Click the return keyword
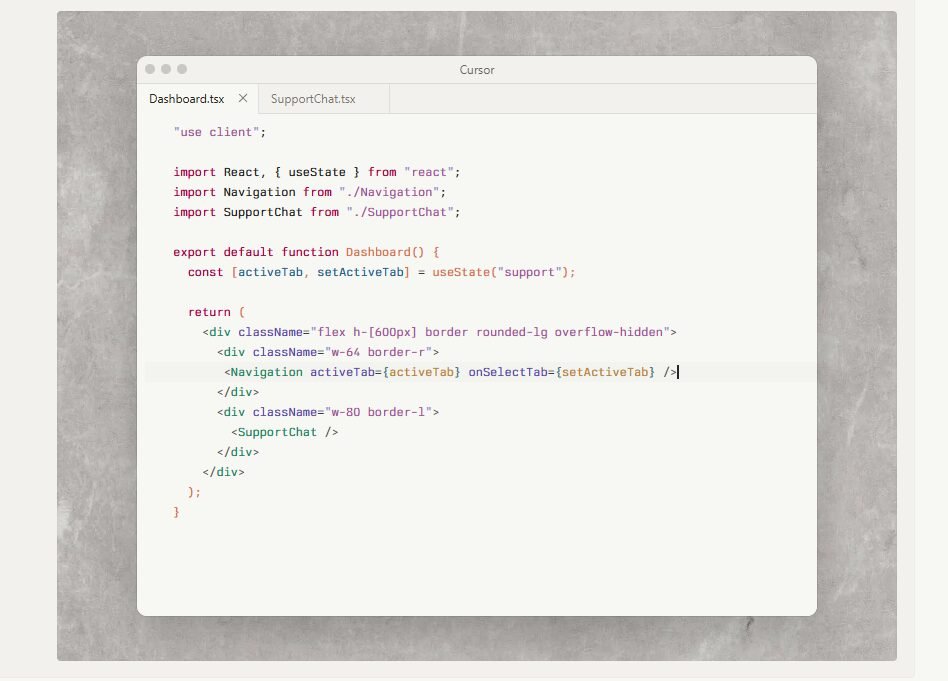This screenshot has width=948, height=681. tap(209, 312)
